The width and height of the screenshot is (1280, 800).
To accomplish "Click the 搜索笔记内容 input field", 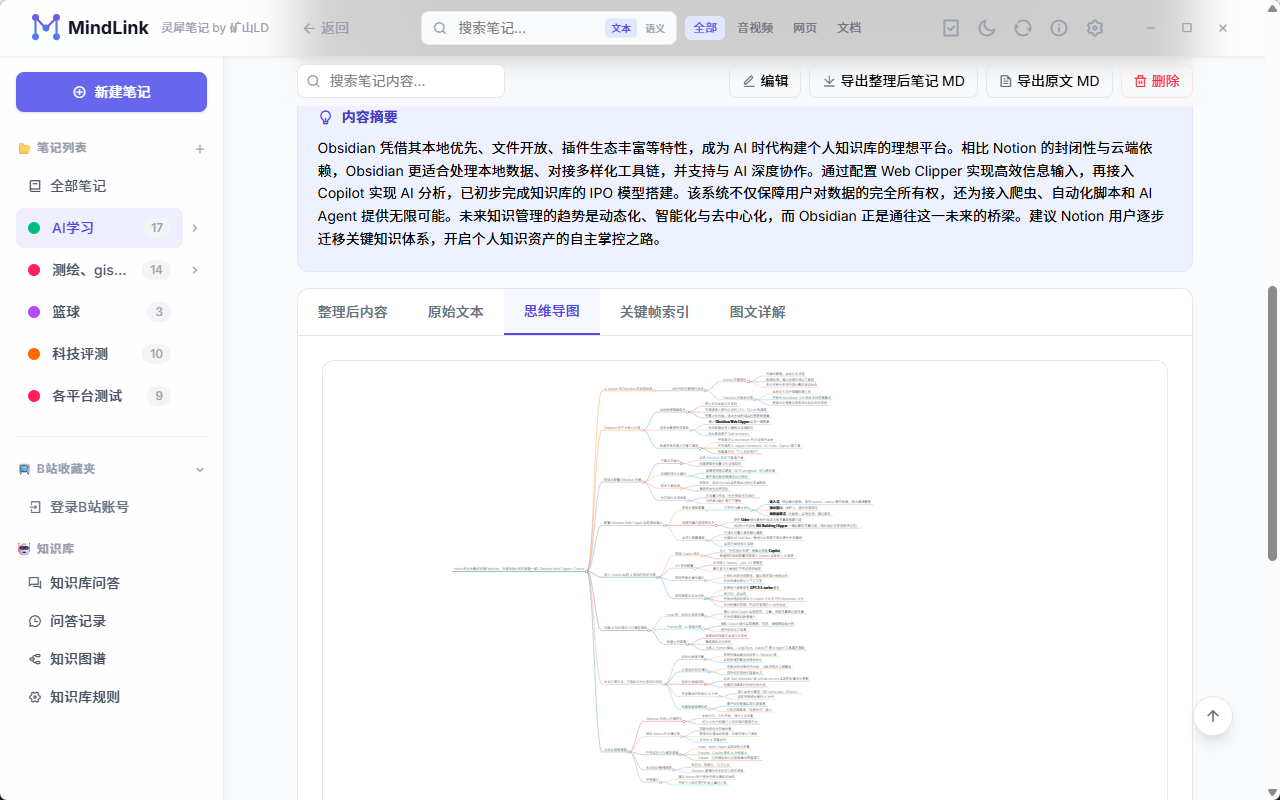I will tap(401, 81).
